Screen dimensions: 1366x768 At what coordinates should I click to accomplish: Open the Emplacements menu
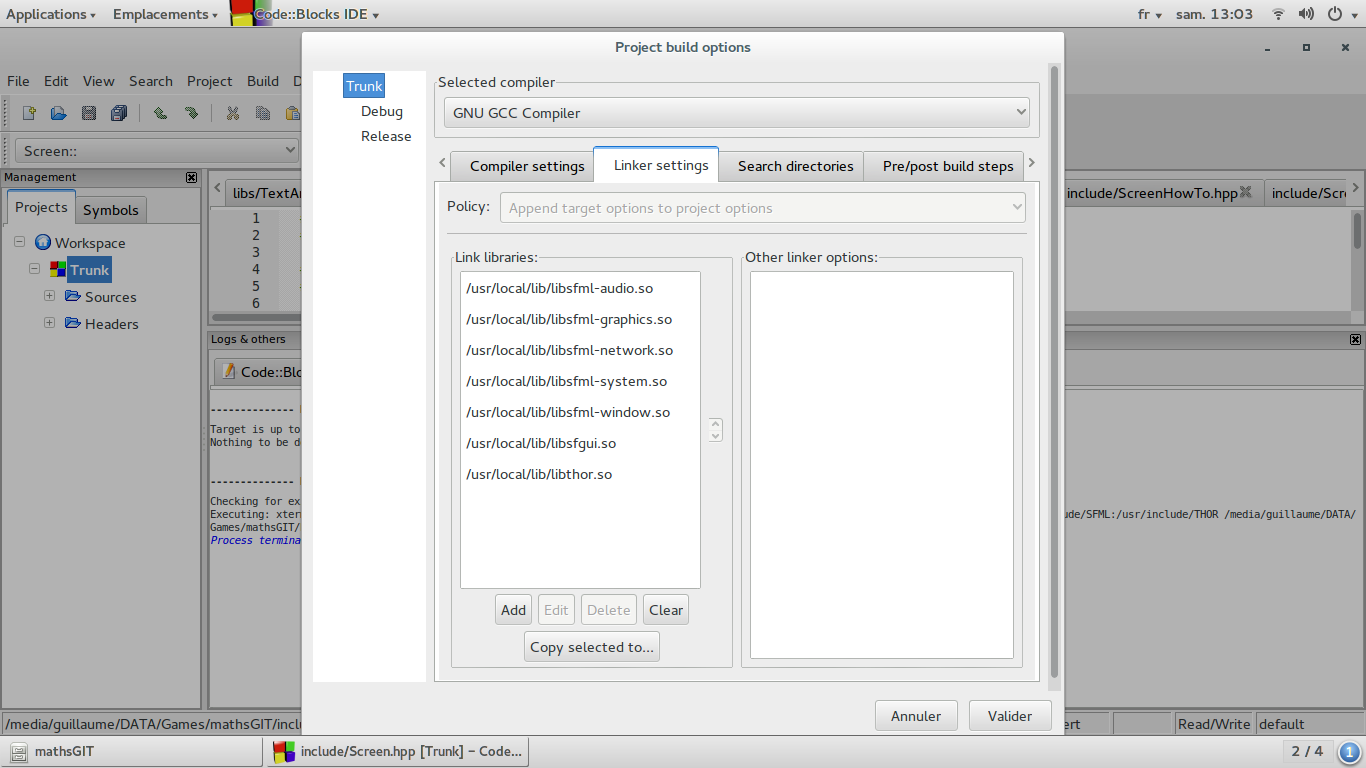click(165, 14)
